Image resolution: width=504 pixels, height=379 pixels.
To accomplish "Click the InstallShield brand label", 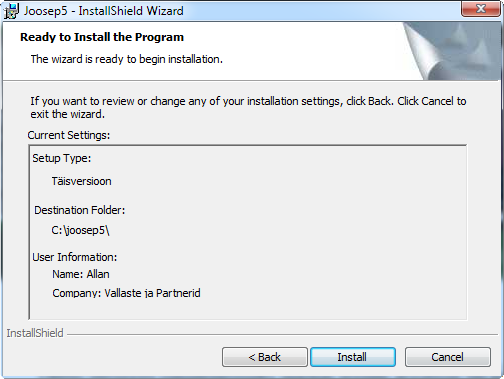I will coord(35,333).
